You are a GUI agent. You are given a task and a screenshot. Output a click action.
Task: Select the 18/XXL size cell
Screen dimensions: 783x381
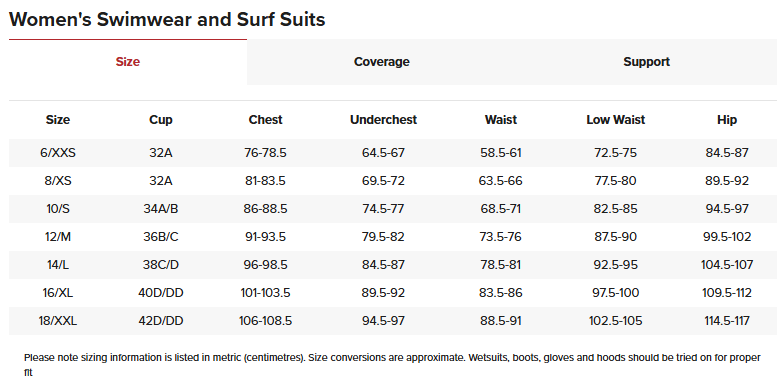click(58, 321)
